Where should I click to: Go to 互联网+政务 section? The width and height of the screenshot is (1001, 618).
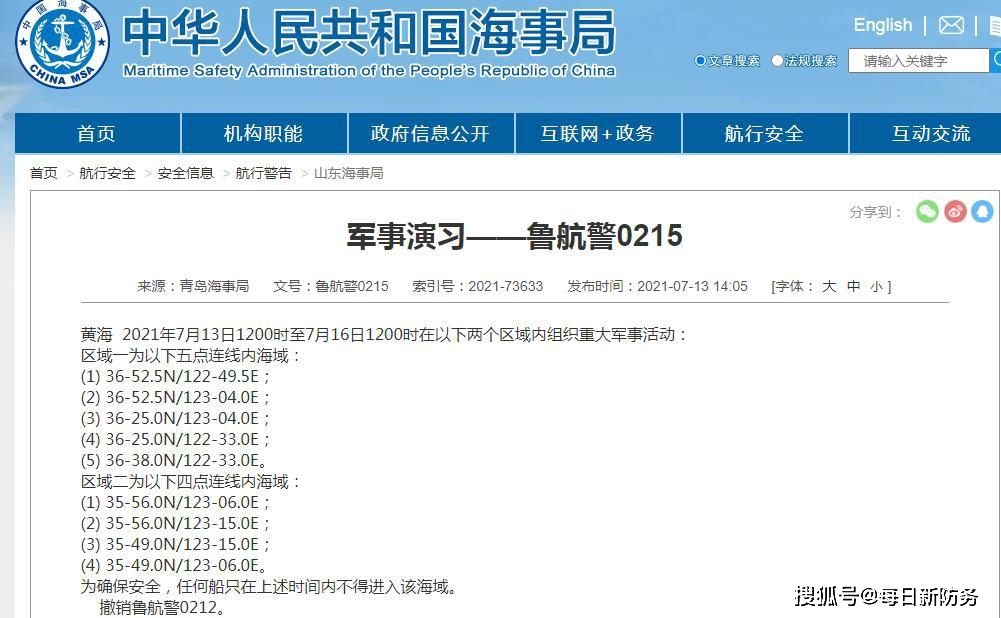click(x=597, y=133)
